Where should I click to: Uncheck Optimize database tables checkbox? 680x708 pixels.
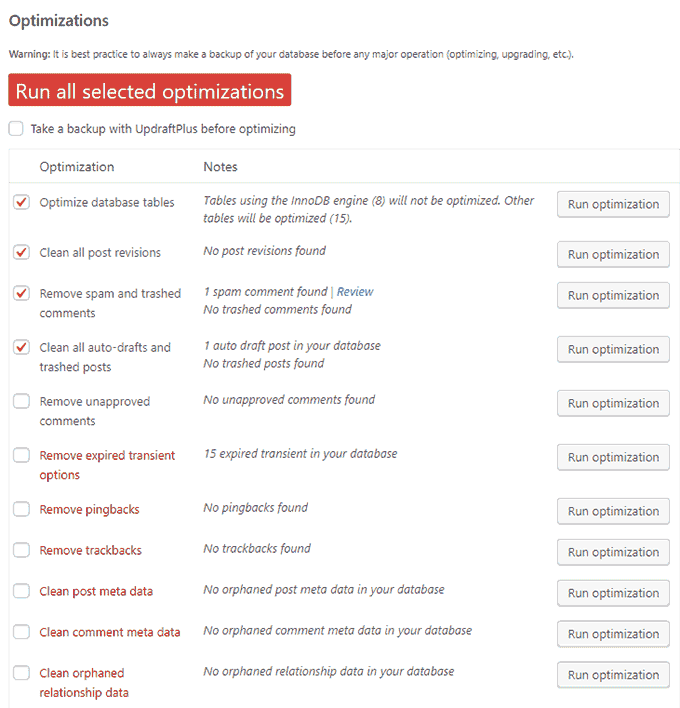coord(21,202)
